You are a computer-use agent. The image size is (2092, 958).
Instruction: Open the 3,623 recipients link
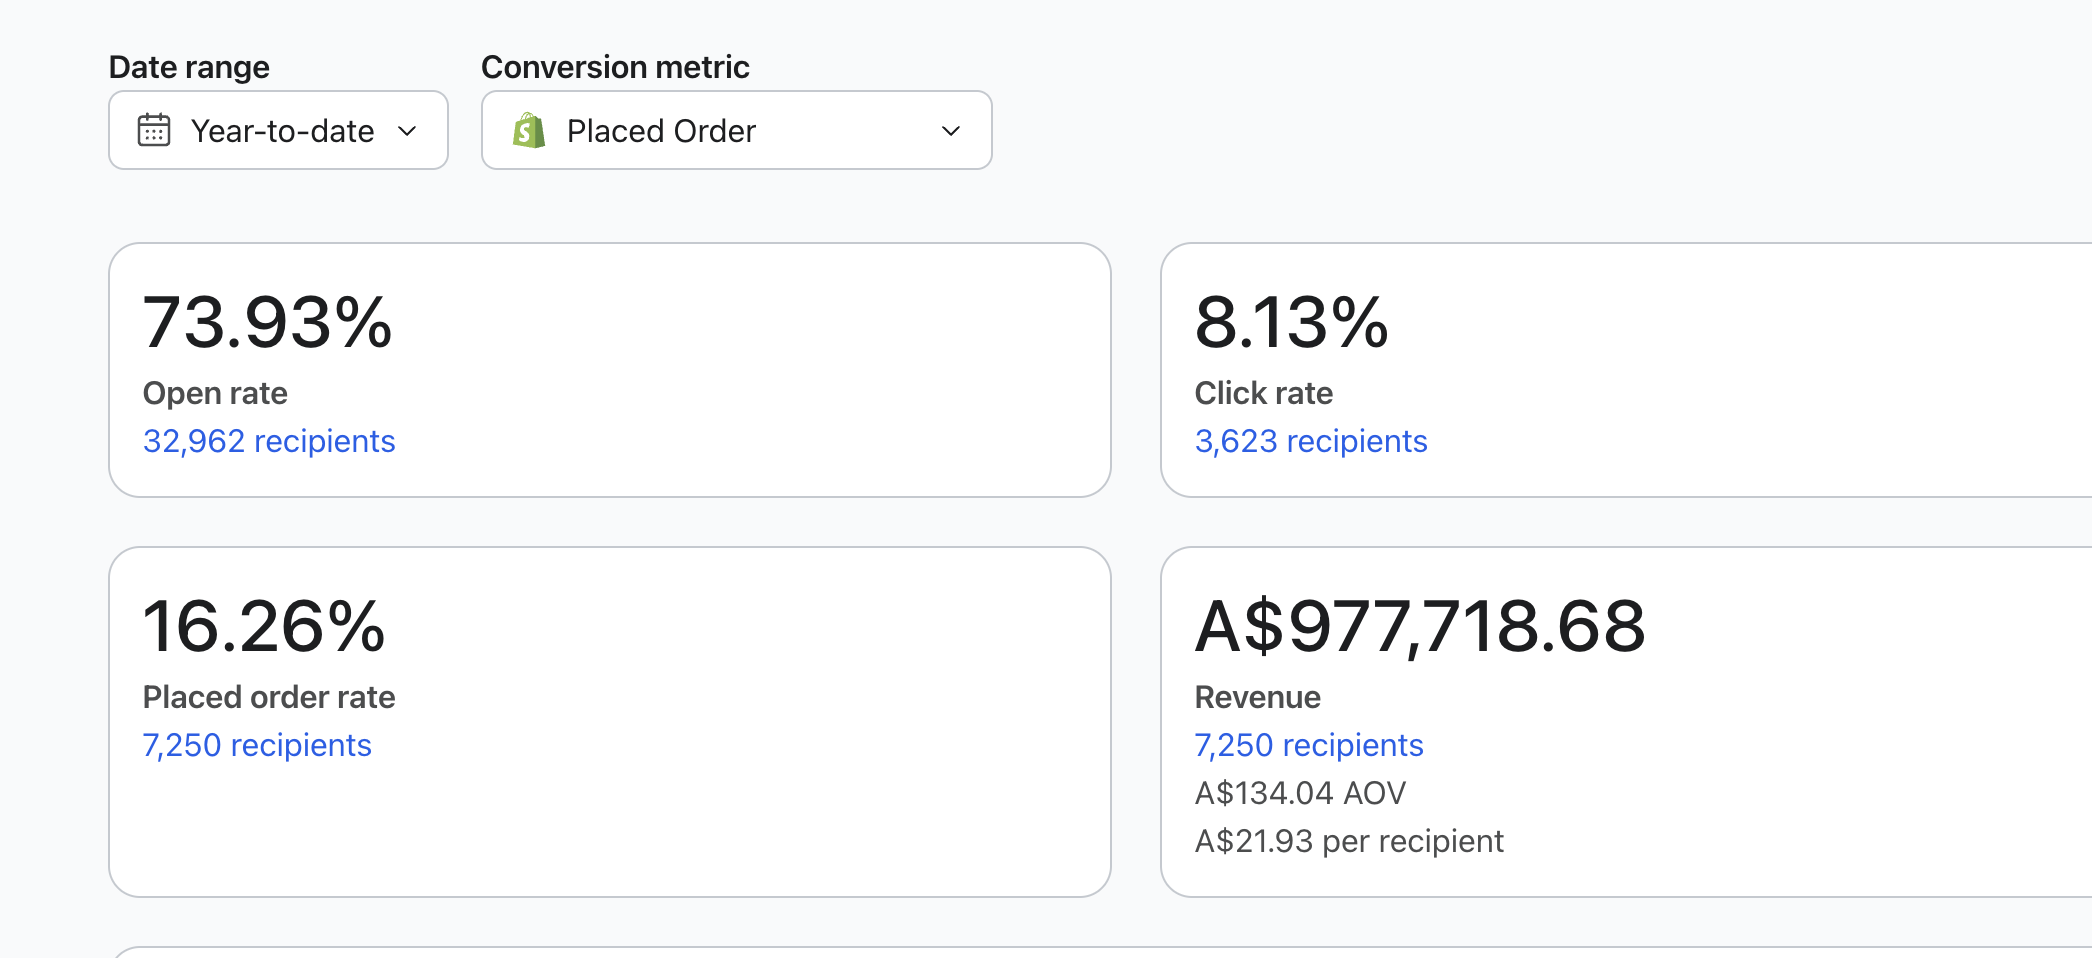click(1311, 441)
